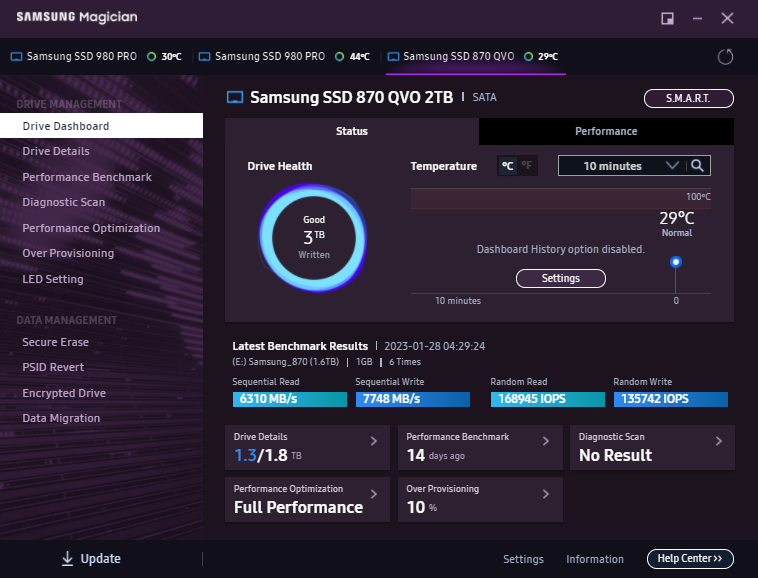Open the Help Center button
Viewport: 758px width, 578px height.
[690, 559]
